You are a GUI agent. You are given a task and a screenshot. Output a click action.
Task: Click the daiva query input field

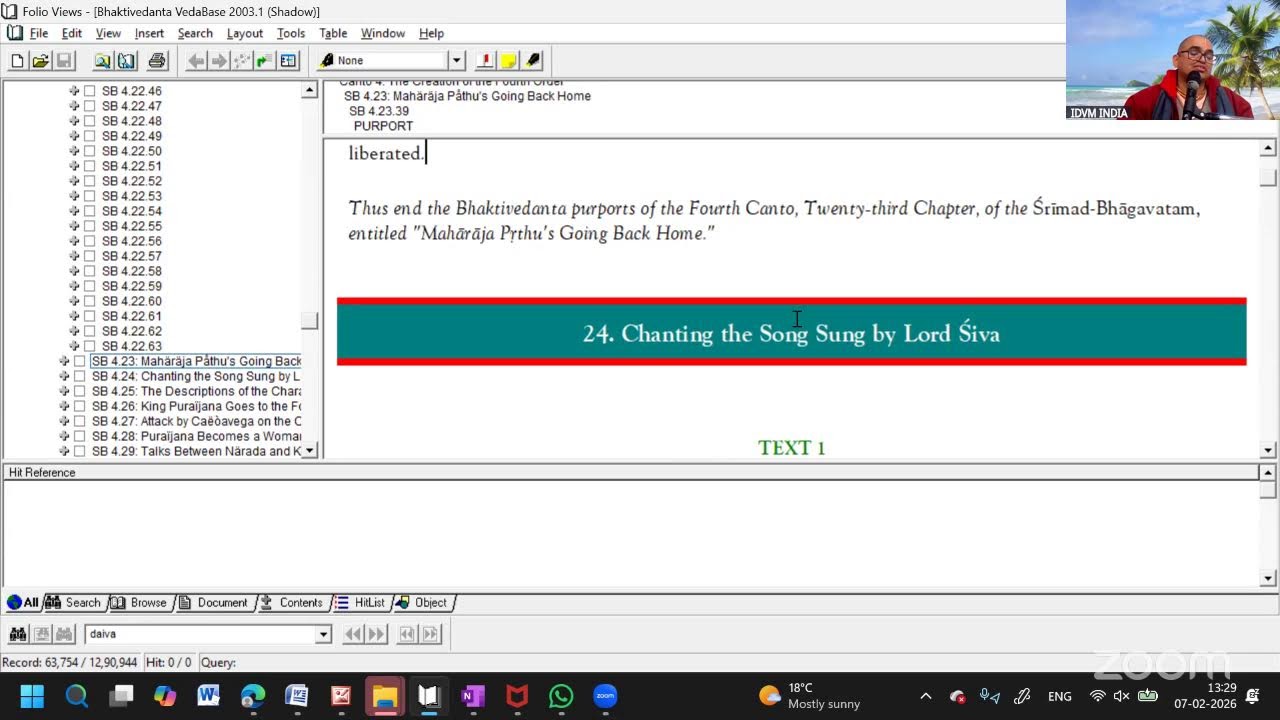coord(200,634)
